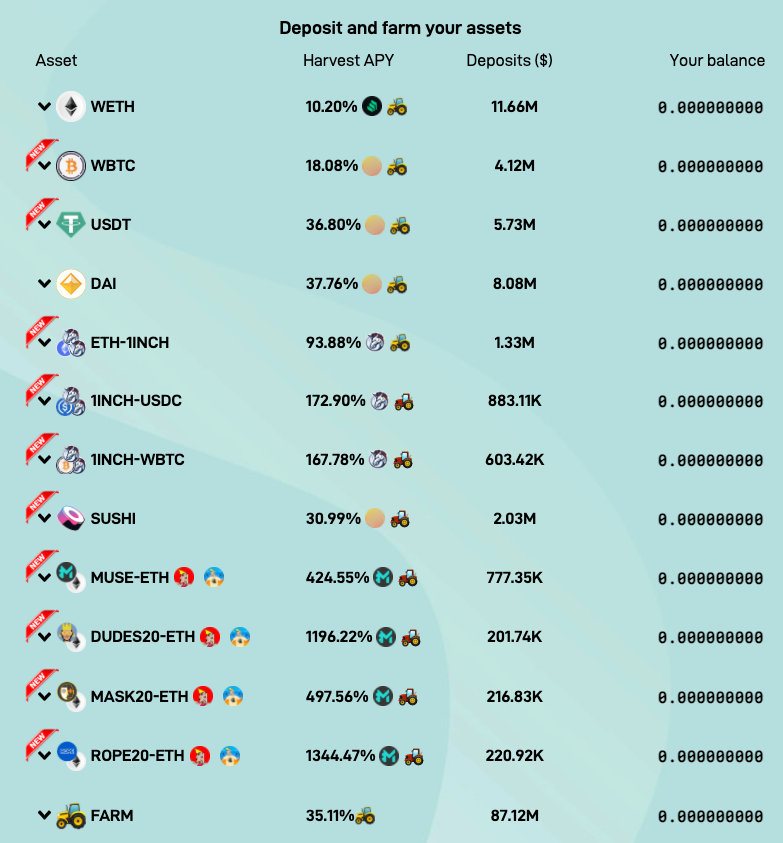Click the SUSHI token icon
The height and width of the screenshot is (843, 783).
(x=71, y=518)
